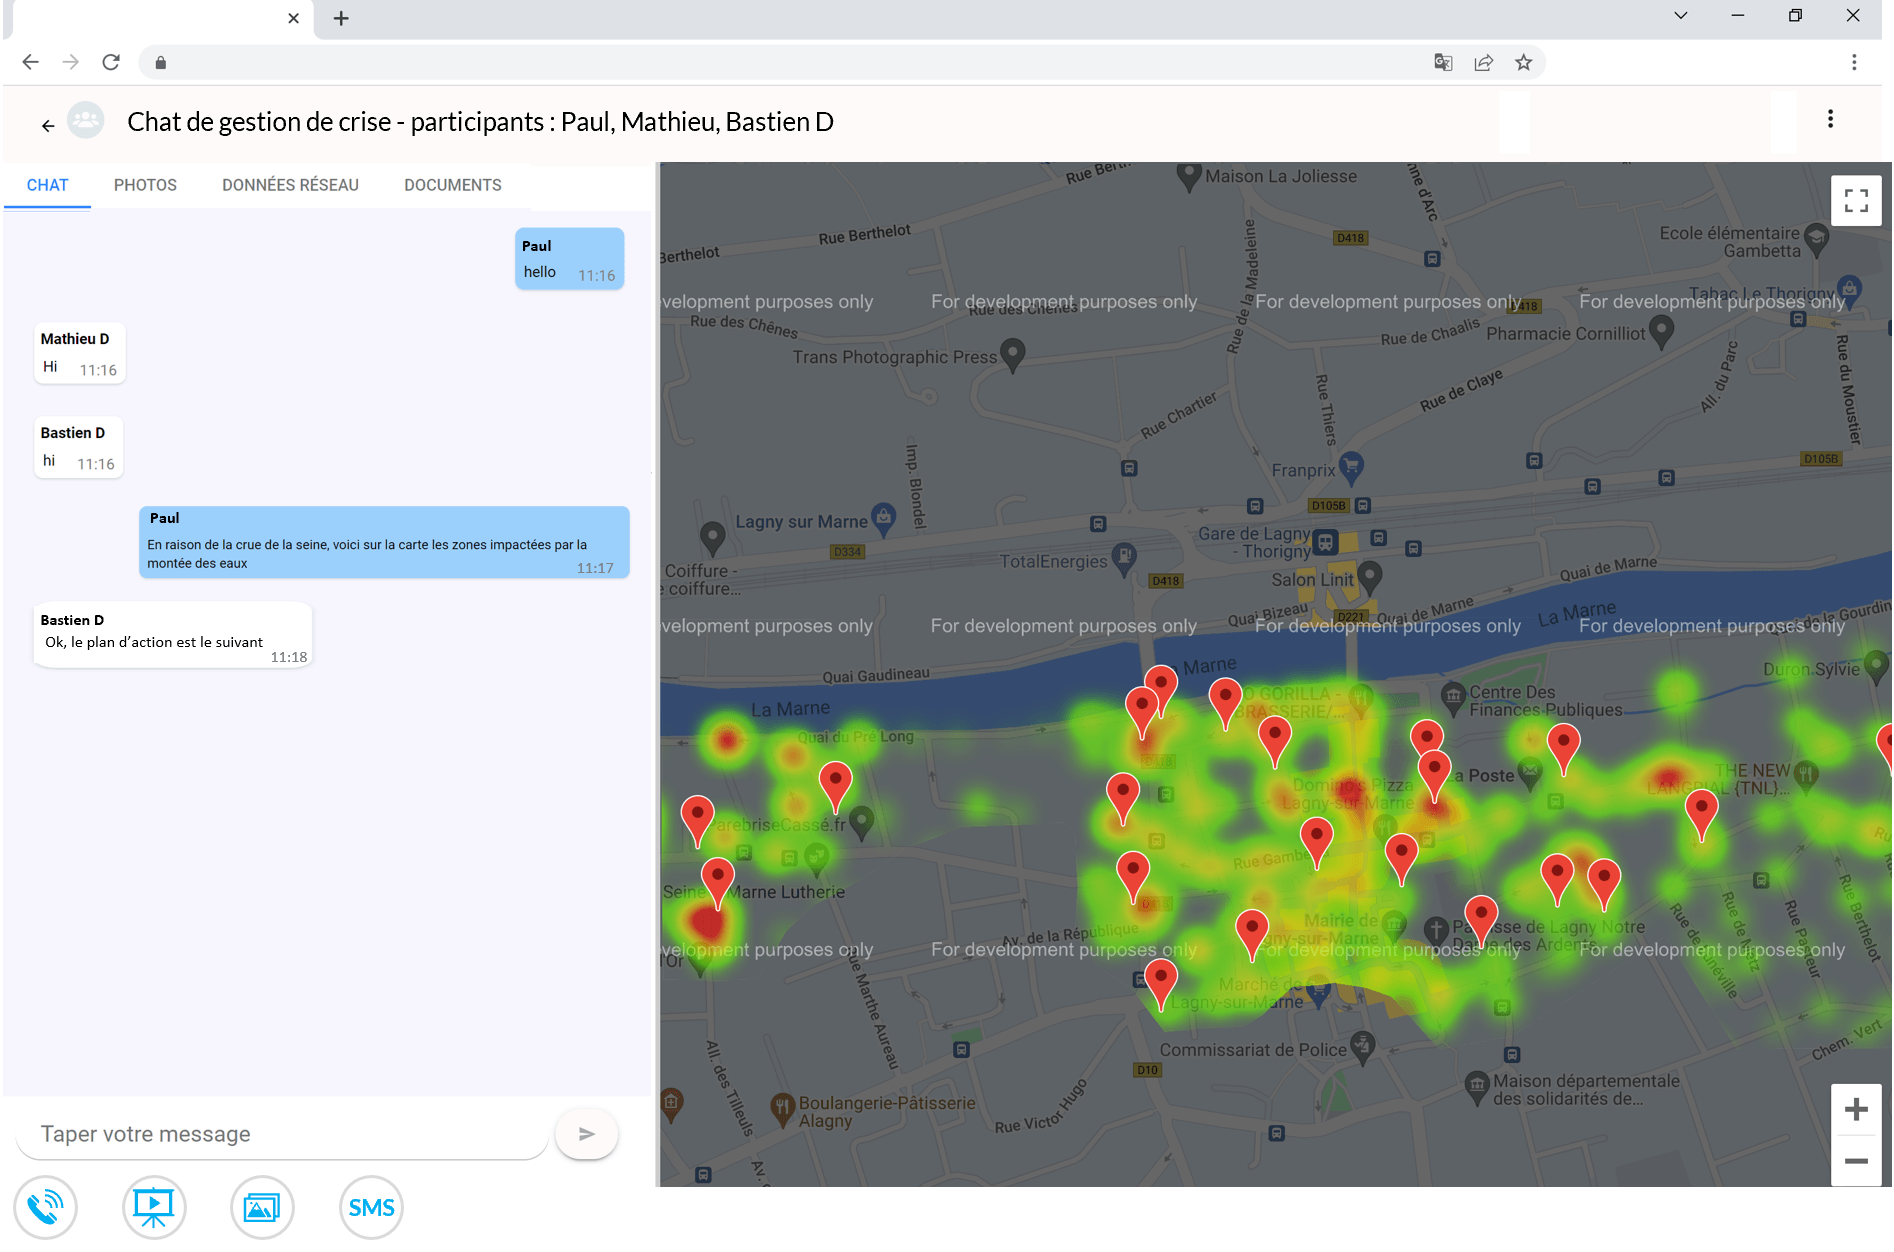The height and width of the screenshot is (1252, 1894).
Task: Expand the browser tab search chevron
Action: [x=1680, y=16]
